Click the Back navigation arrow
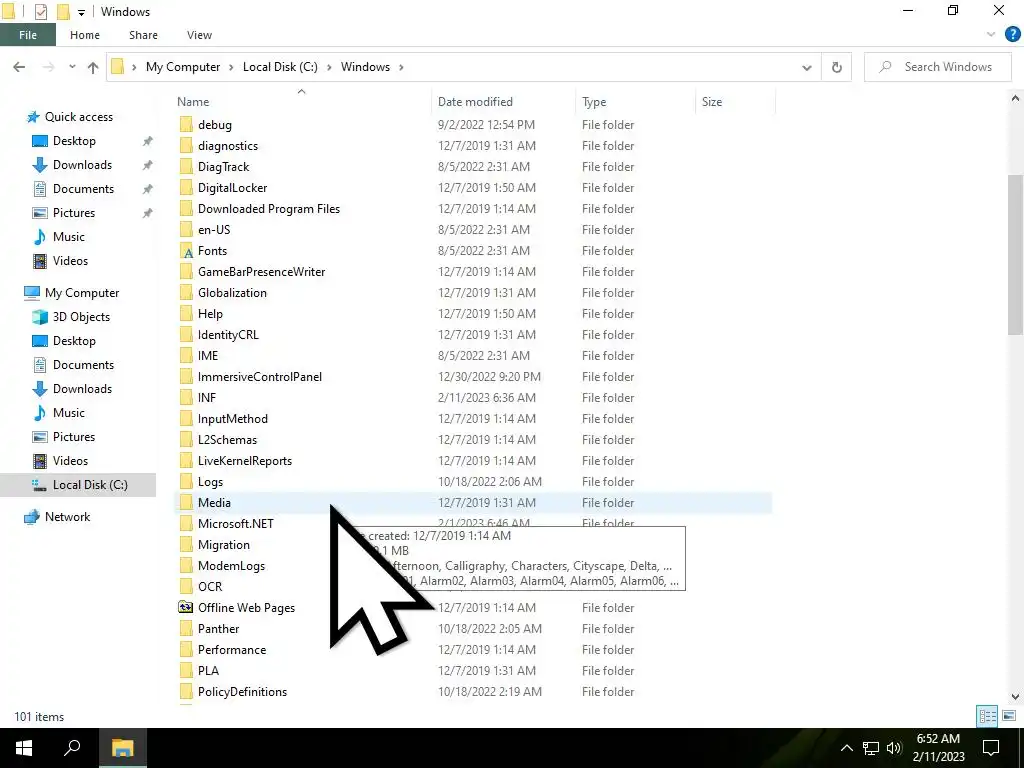This screenshot has height=768, width=1024. coord(19,67)
